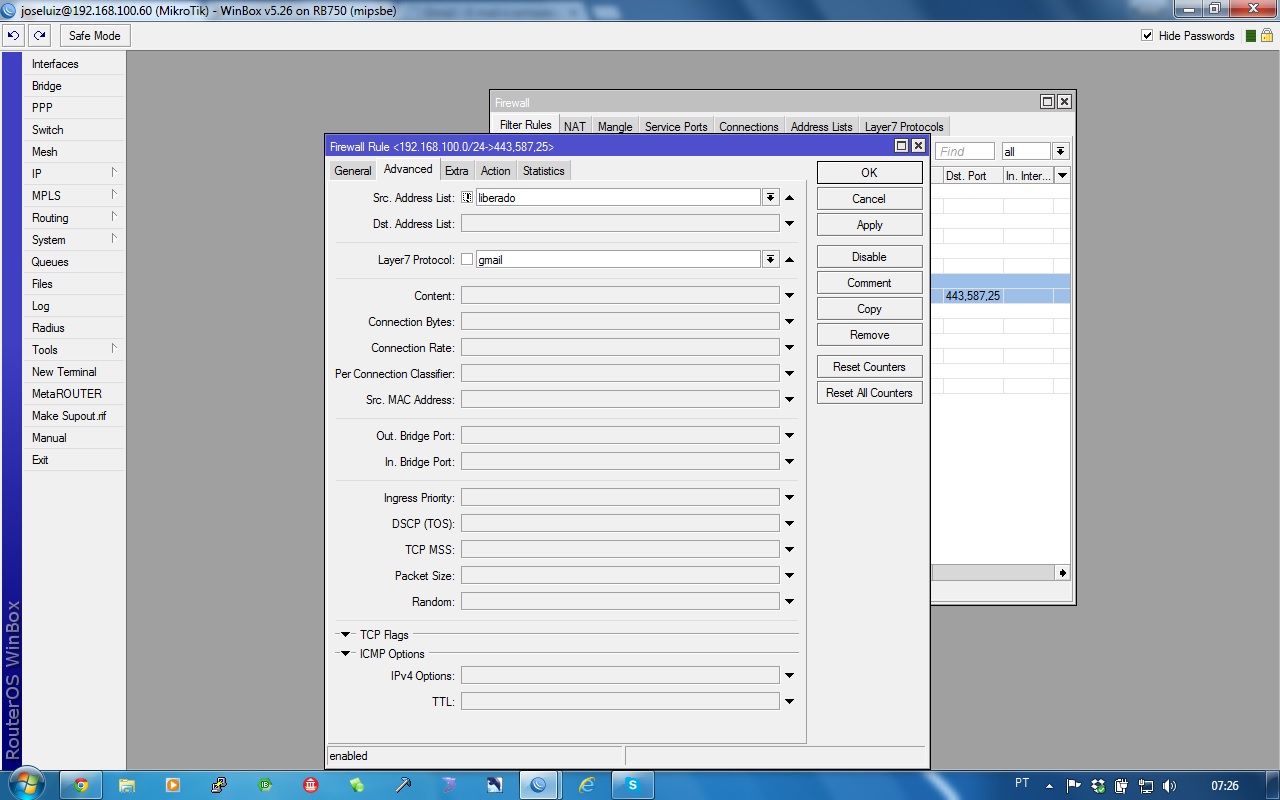Cancel the firewall rule dialog

869,199
